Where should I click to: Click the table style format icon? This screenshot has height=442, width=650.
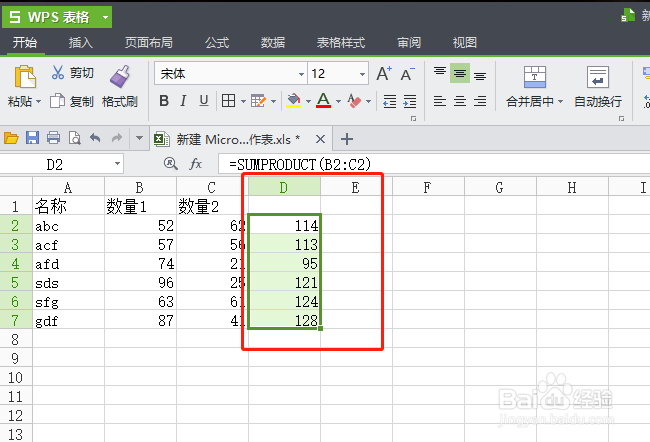[x=258, y=101]
